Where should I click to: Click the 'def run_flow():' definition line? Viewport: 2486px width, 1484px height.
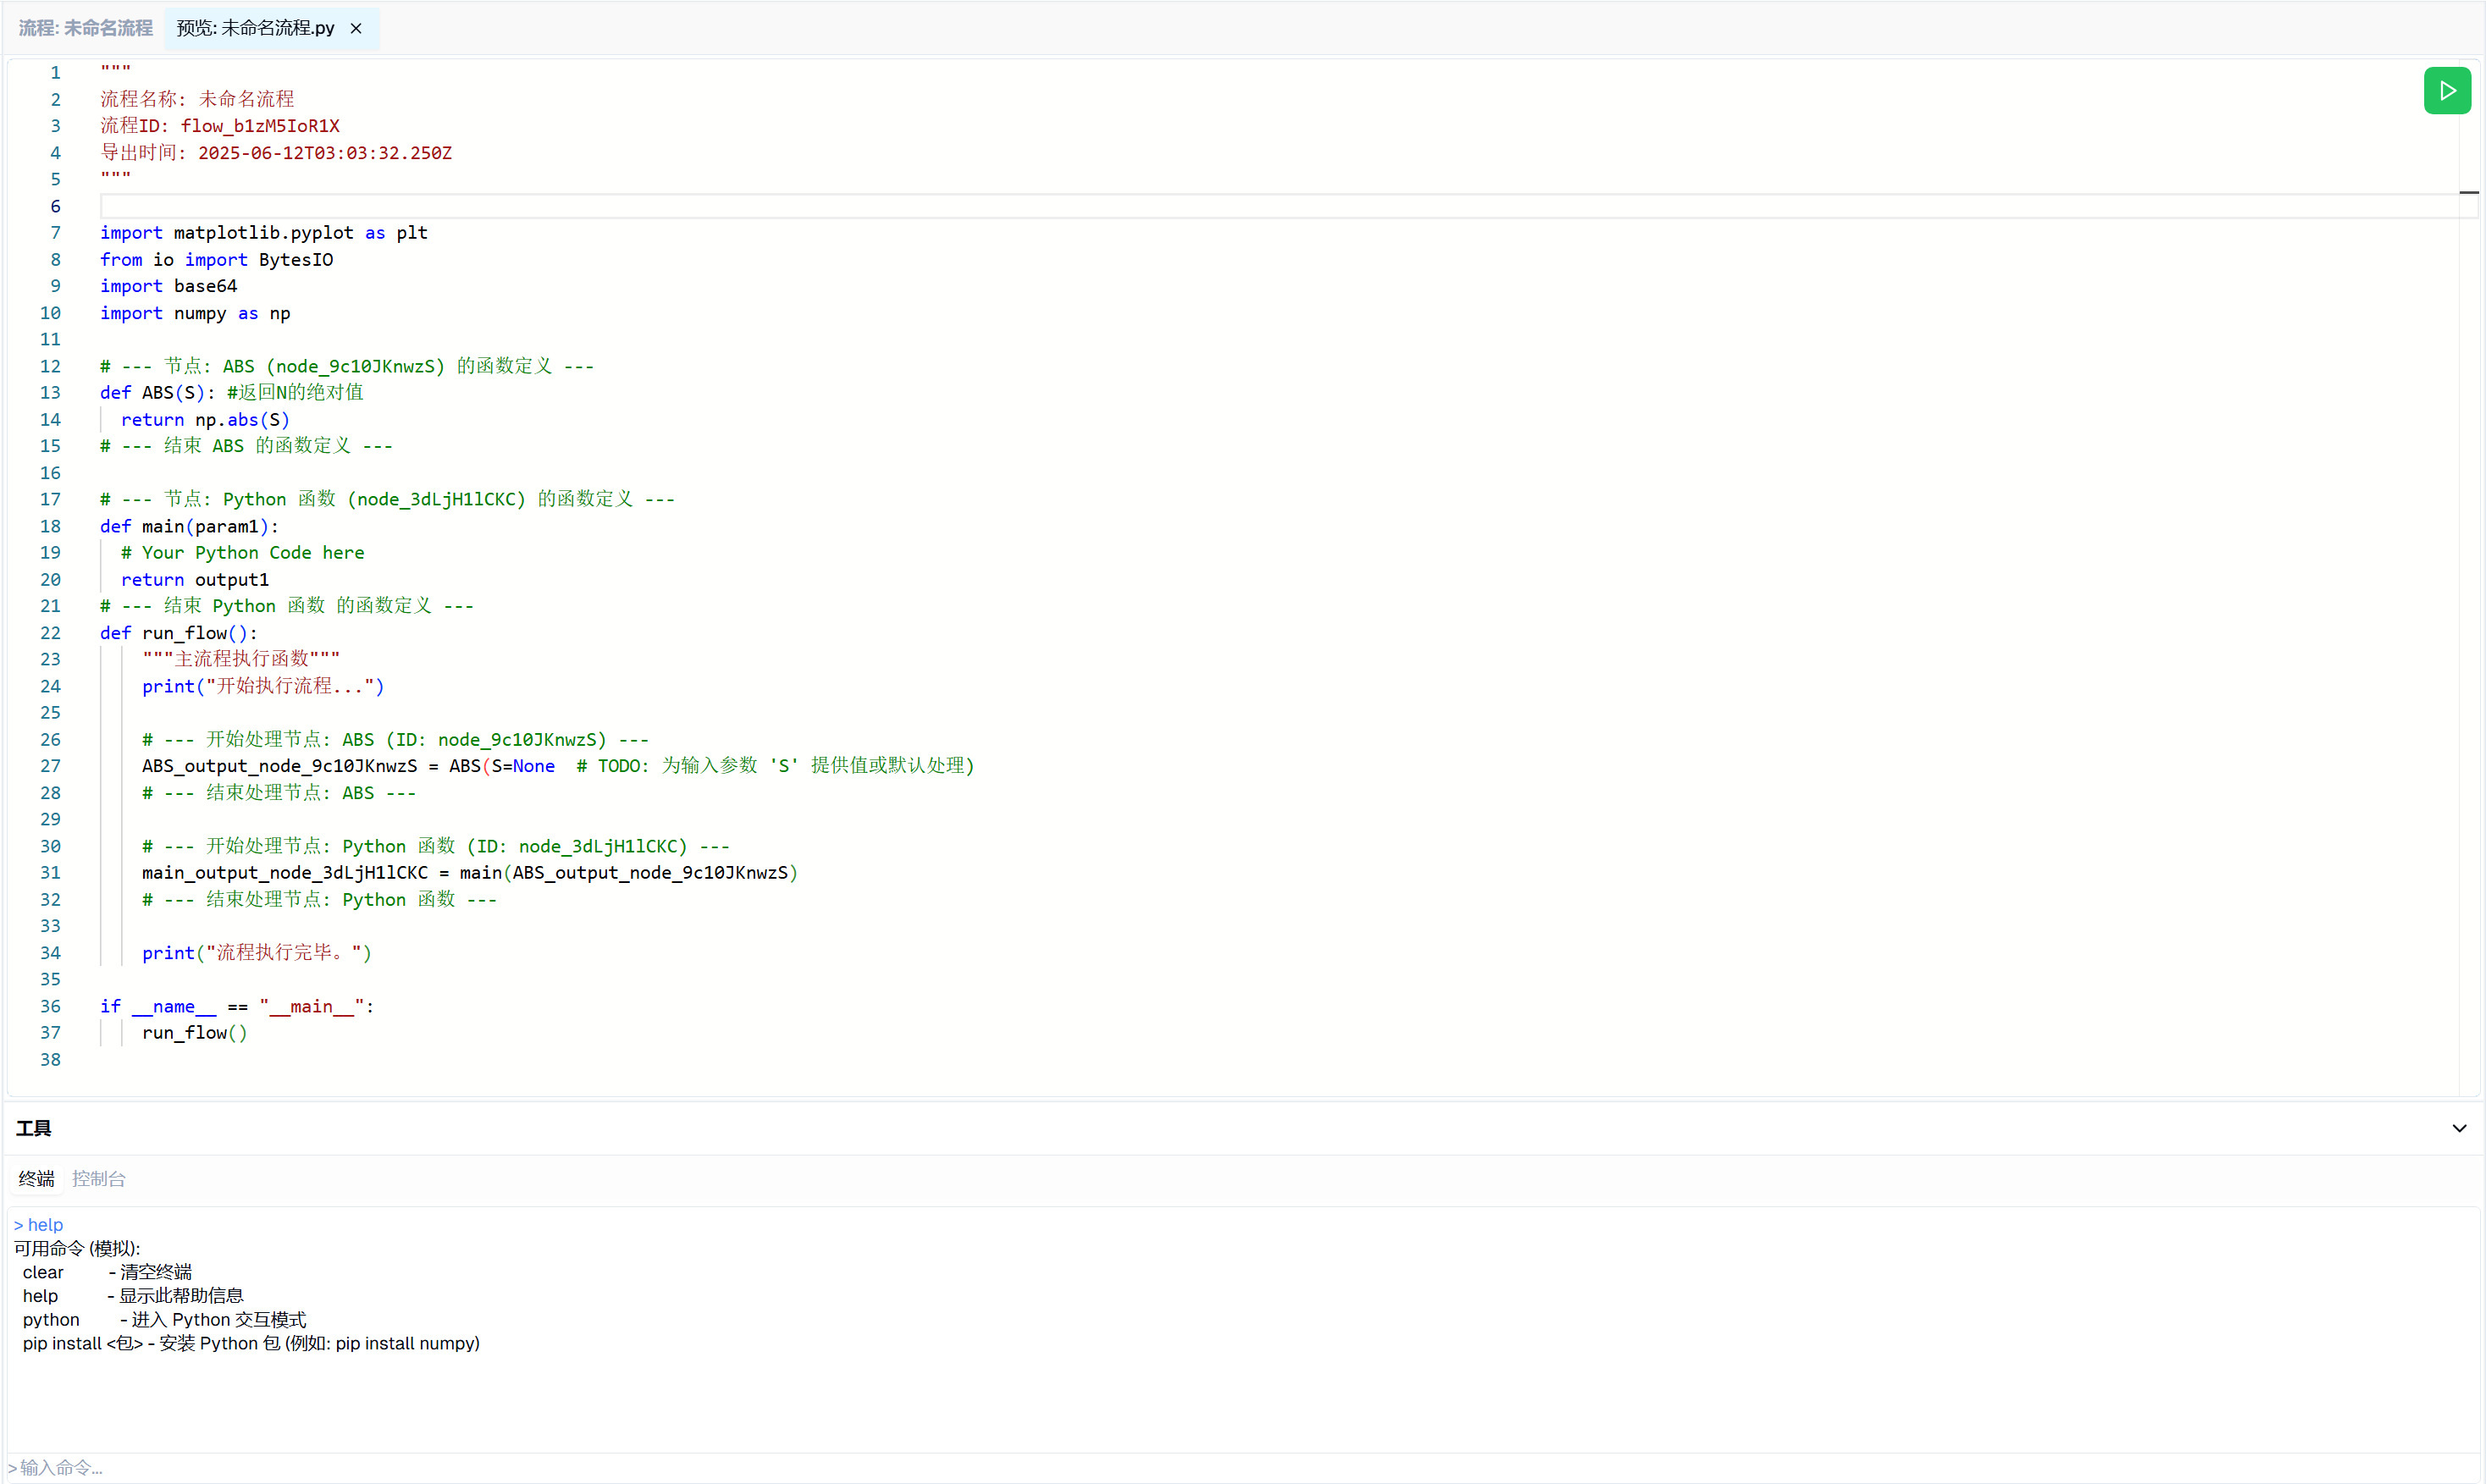(x=179, y=633)
